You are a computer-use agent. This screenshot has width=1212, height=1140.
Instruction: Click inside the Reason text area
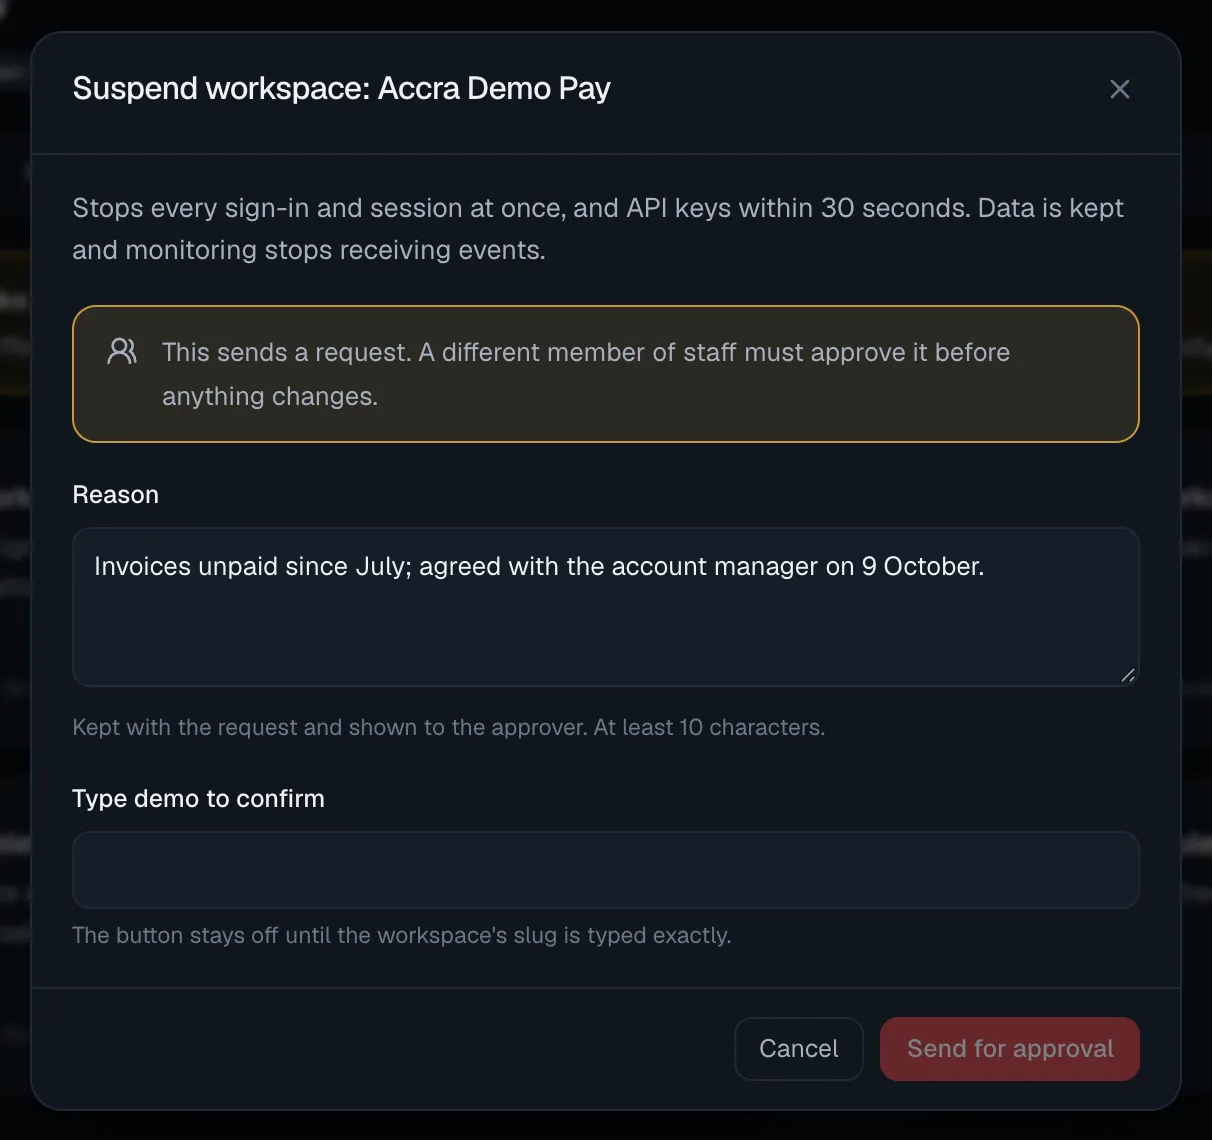point(606,607)
